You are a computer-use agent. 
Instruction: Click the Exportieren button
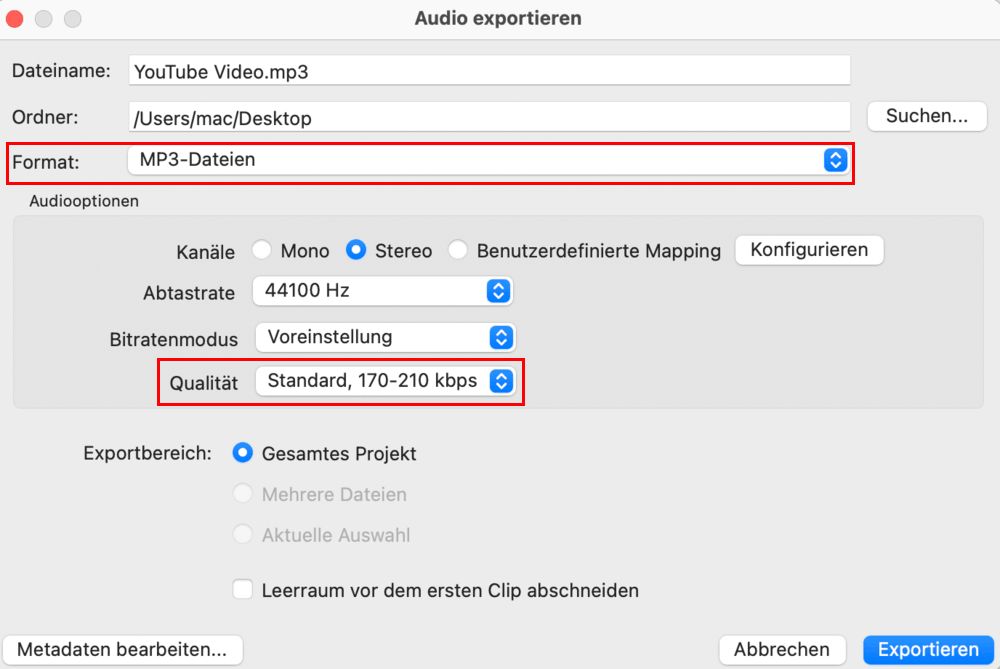(928, 650)
